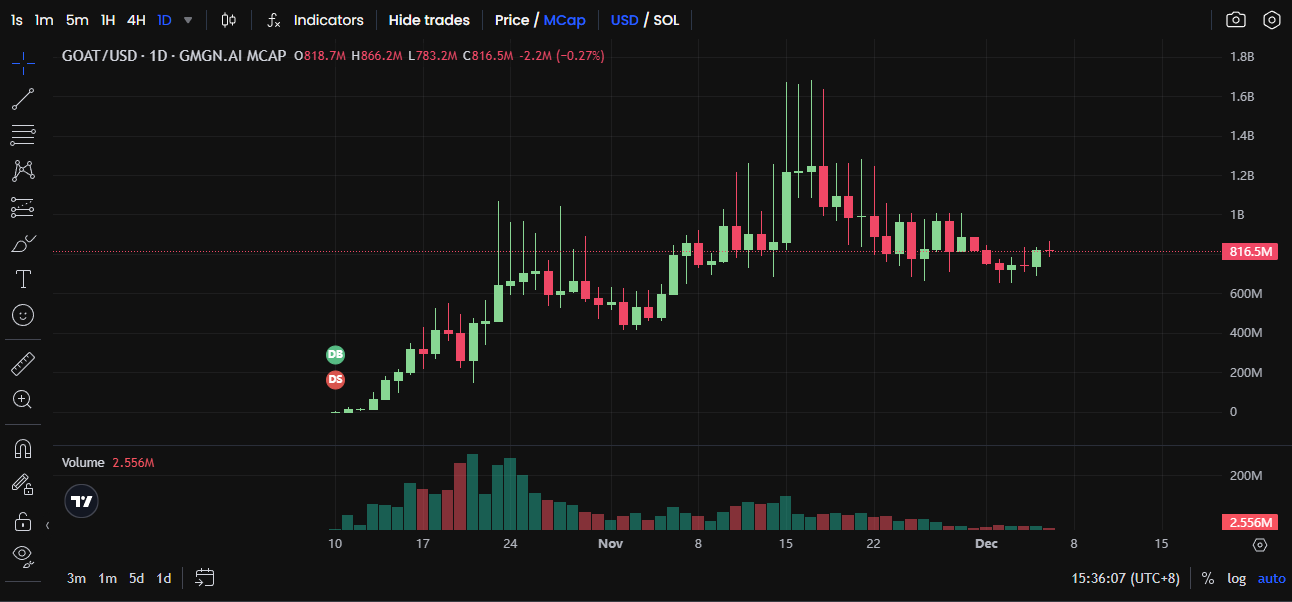Toggle lock all drawing tools
This screenshot has height=602, width=1292.
point(23,521)
